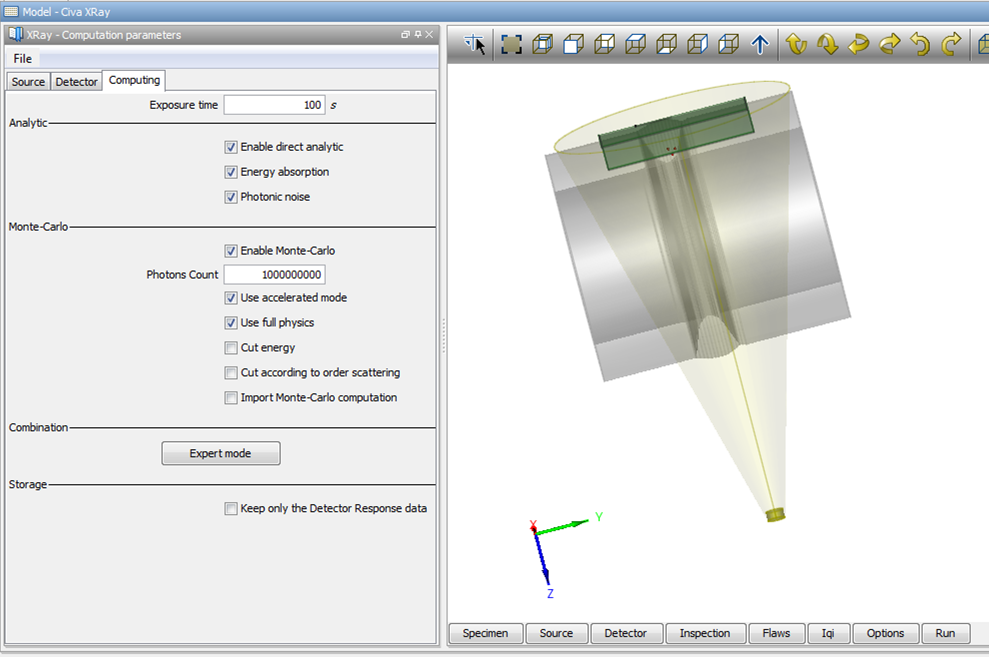
Task: Click the "Photons Count" label
Action: [182, 275]
